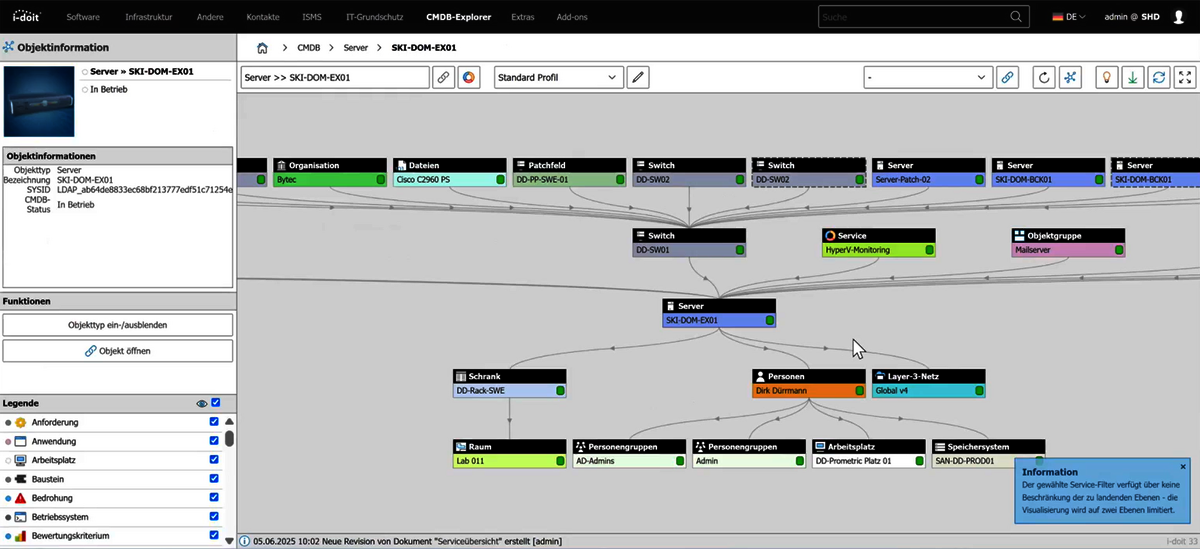Click into the Suche search field

click(910, 17)
